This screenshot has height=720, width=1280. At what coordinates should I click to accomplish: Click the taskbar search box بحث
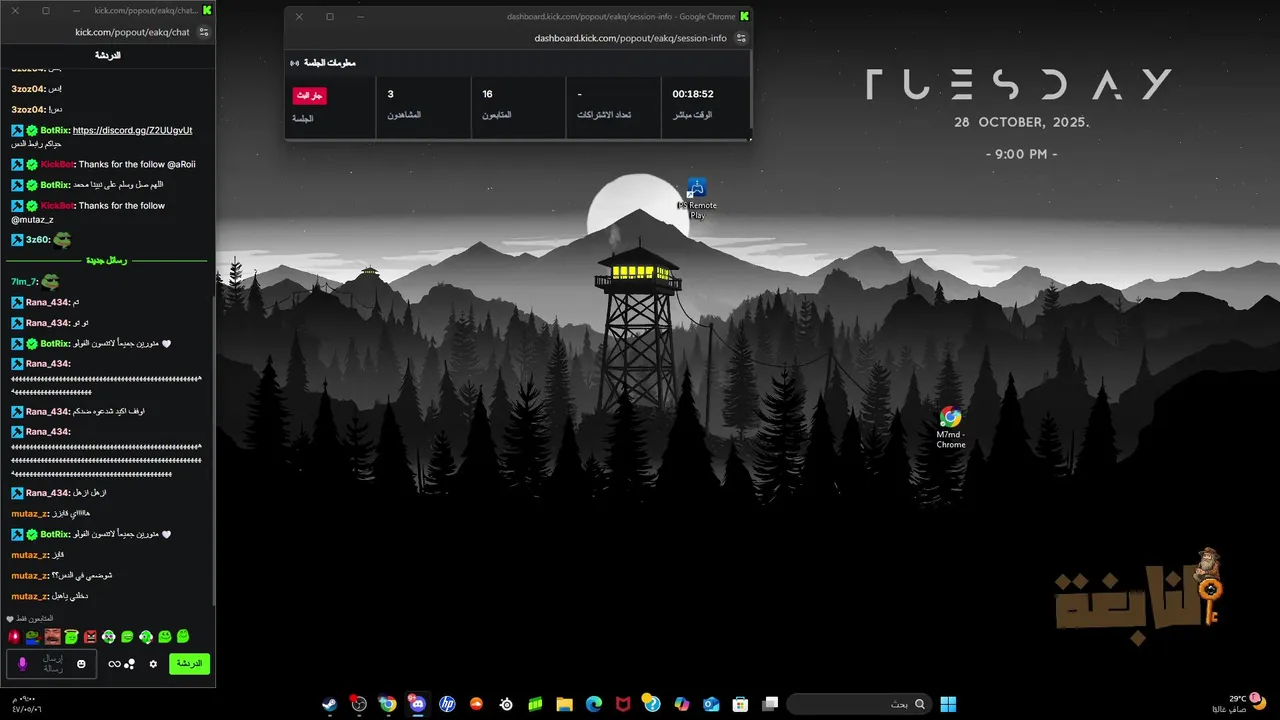858,704
